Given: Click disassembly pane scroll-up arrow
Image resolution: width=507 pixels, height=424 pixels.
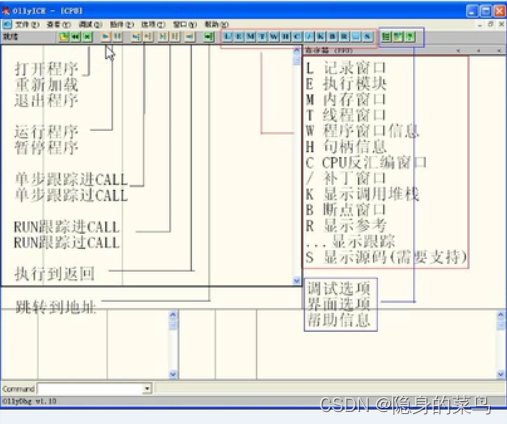Looking at the screenshot, I should coord(296,51).
